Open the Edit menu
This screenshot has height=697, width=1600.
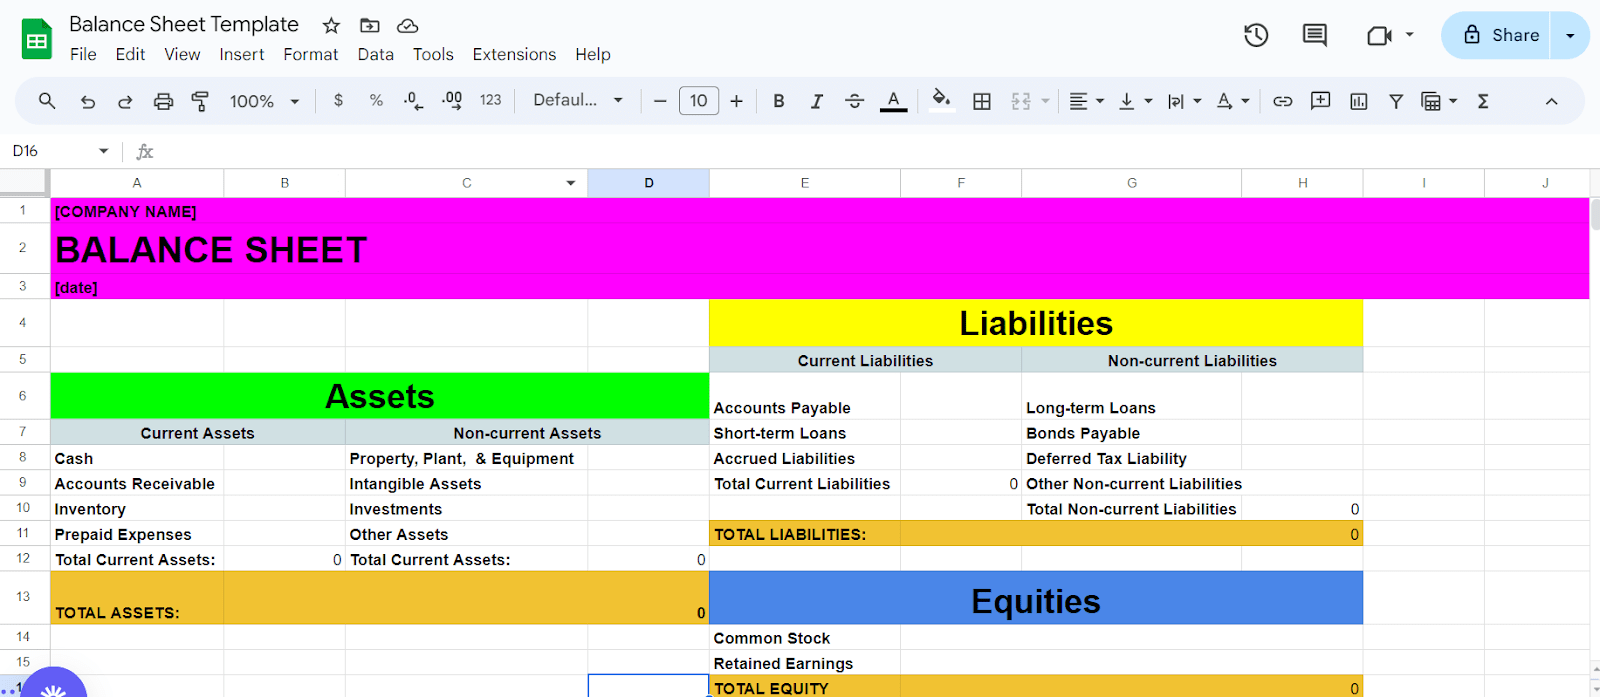pos(130,54)
